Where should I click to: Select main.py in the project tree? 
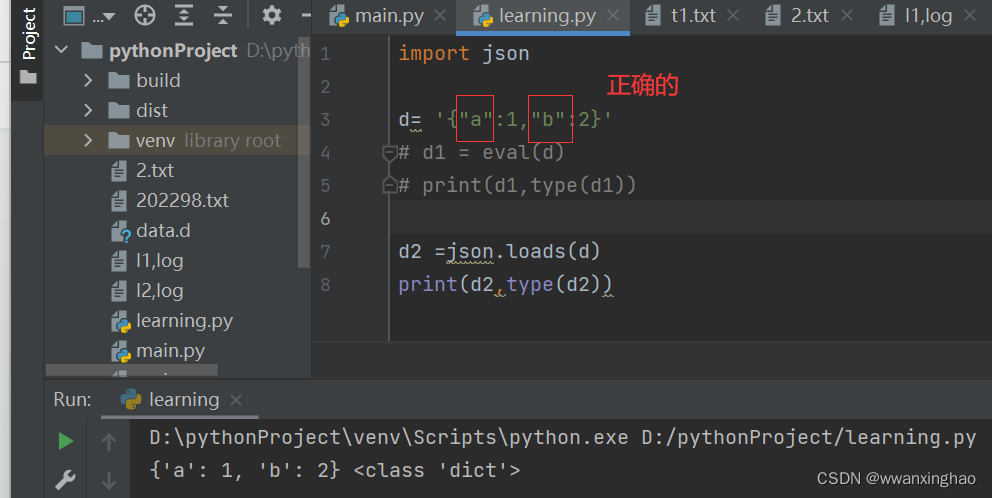[x=170, y=351]
